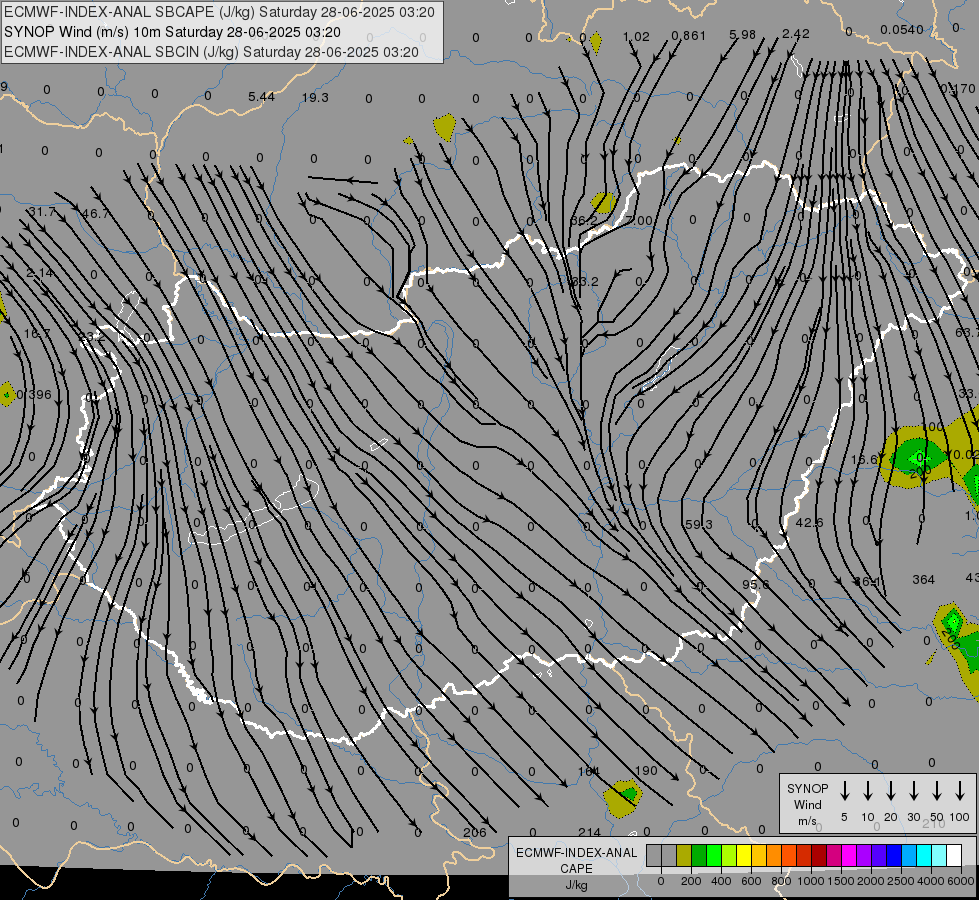This screenshot has width=979, height=900.
Task: Select the white swatch ending the CAPE legend
Action: point(954,856)
